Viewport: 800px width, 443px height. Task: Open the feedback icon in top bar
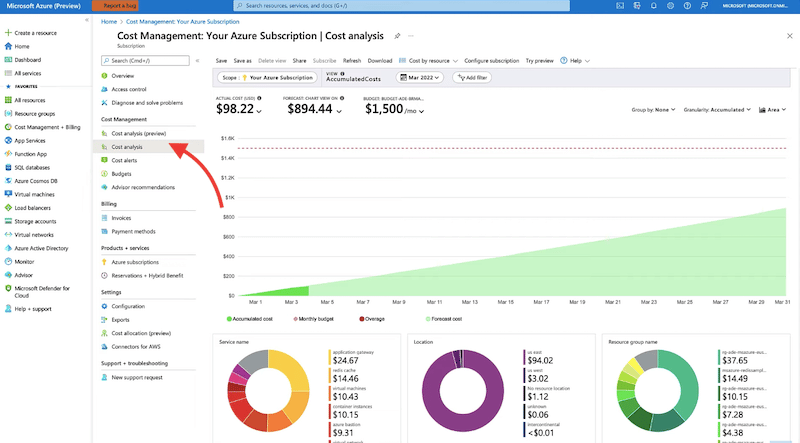click(704, 6)
